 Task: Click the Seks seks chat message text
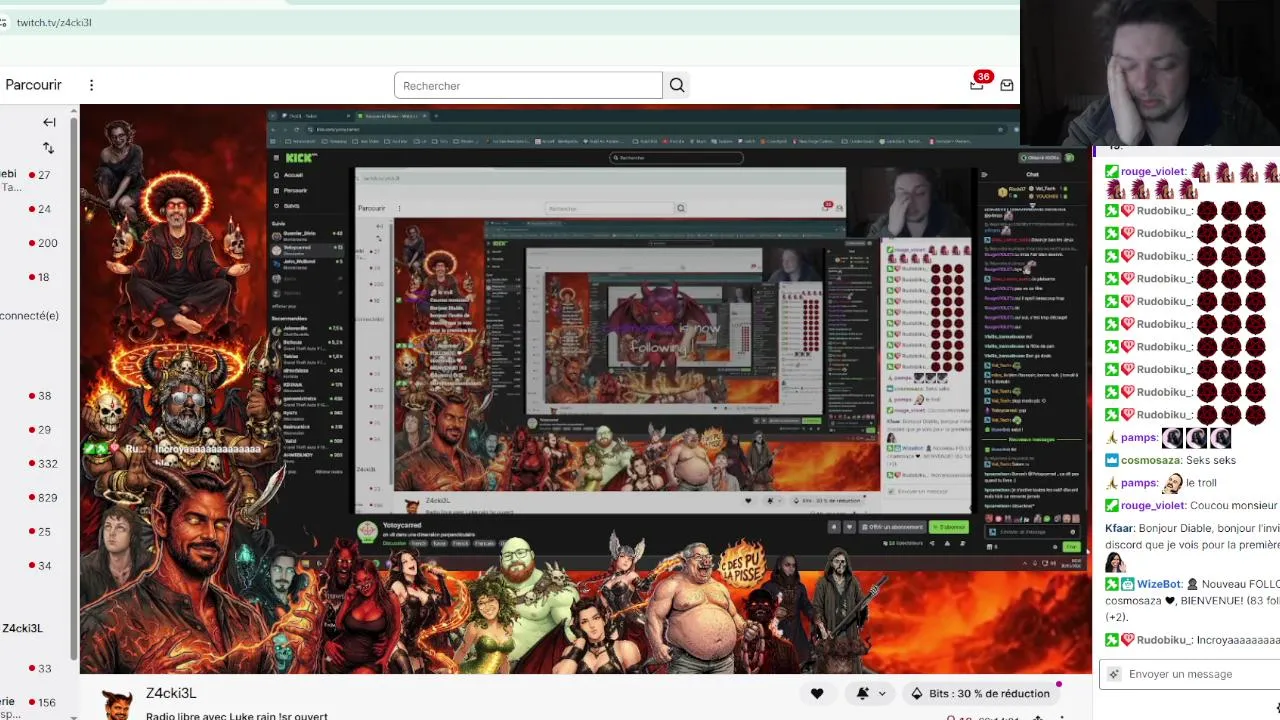[x=1210, y=460]
